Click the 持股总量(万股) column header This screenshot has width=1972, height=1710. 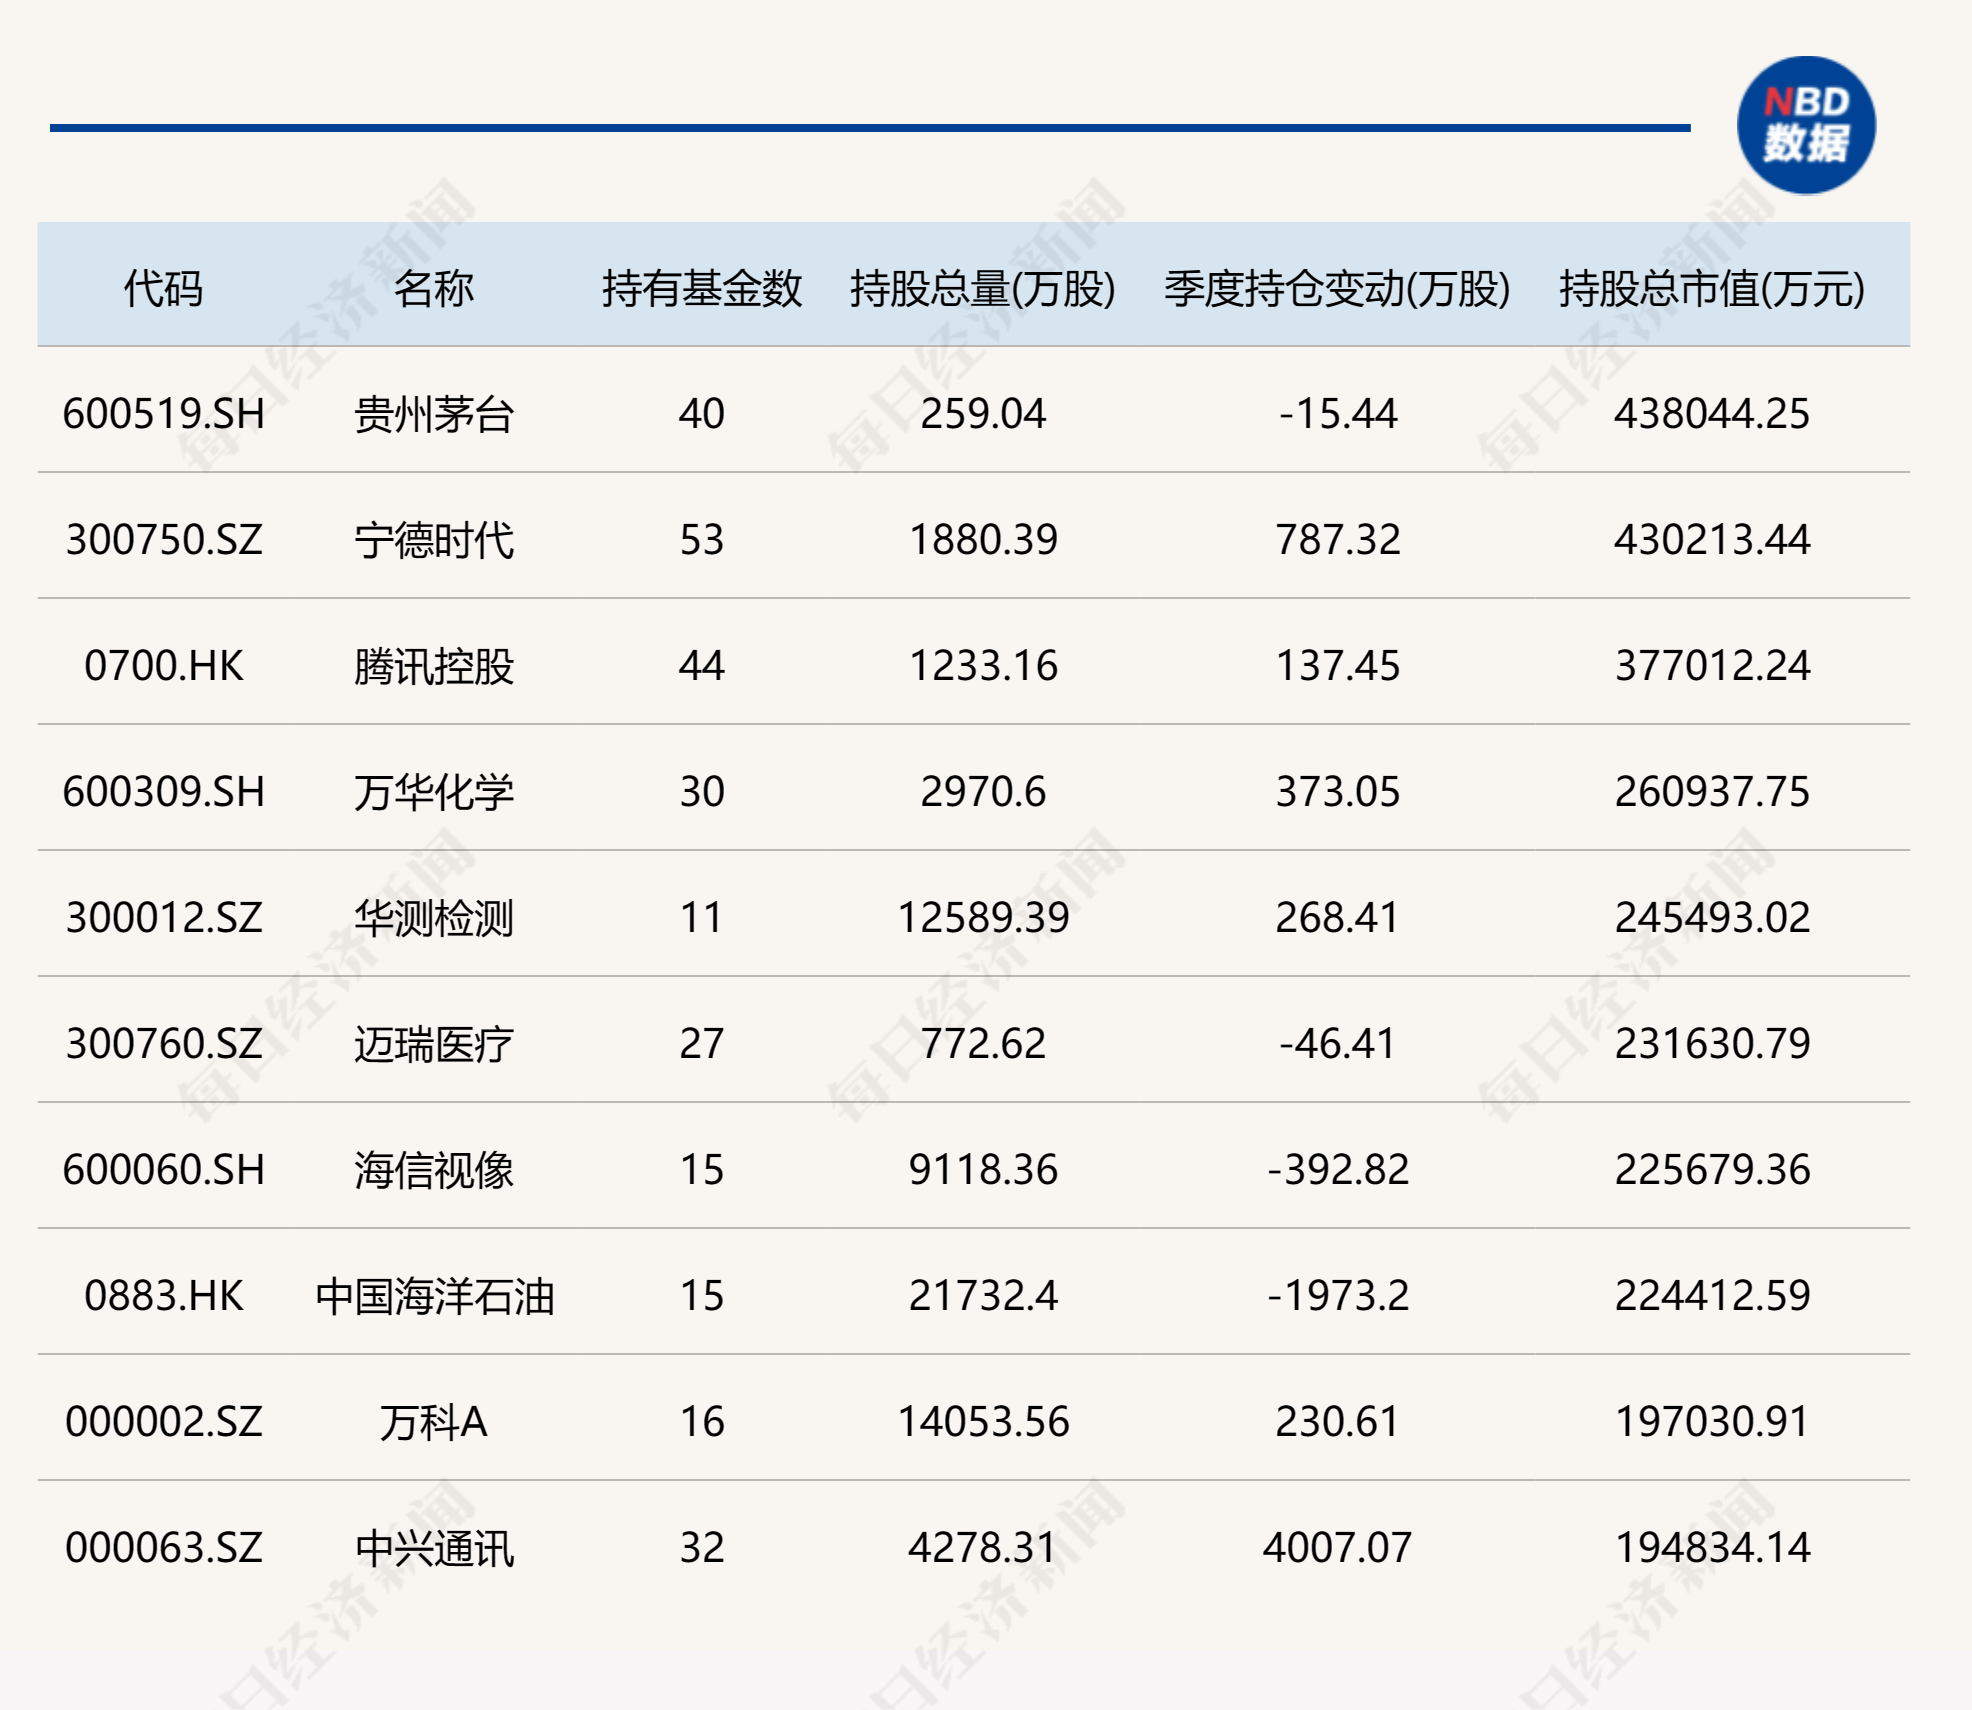[983, 289]
